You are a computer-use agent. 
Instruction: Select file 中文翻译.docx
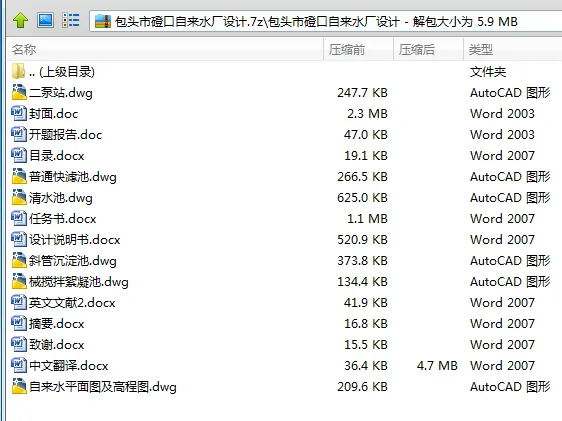pos(69,366)
